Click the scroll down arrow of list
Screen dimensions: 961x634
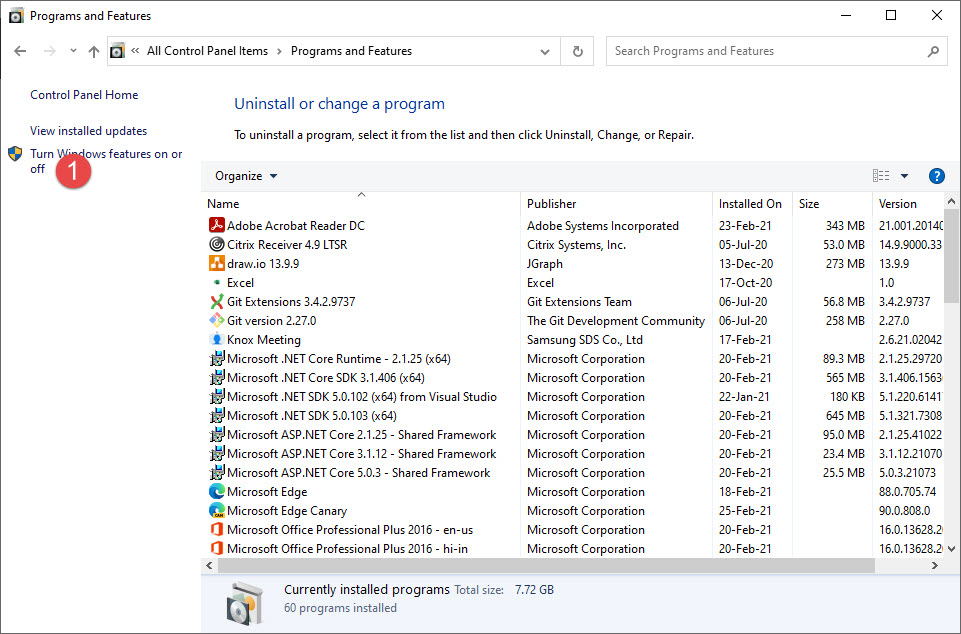(x=951, y=548)
